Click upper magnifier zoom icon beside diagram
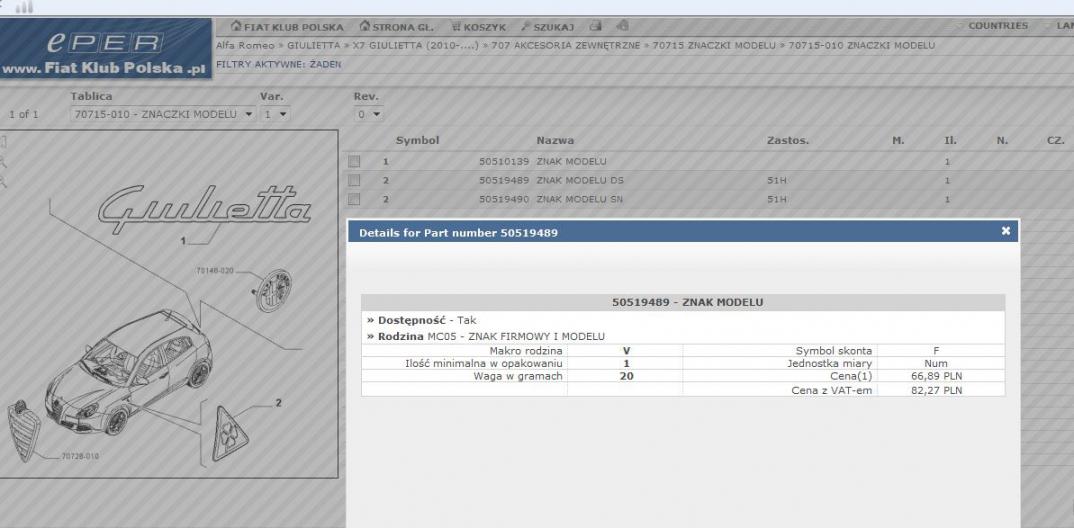 (x=3, y=162)
